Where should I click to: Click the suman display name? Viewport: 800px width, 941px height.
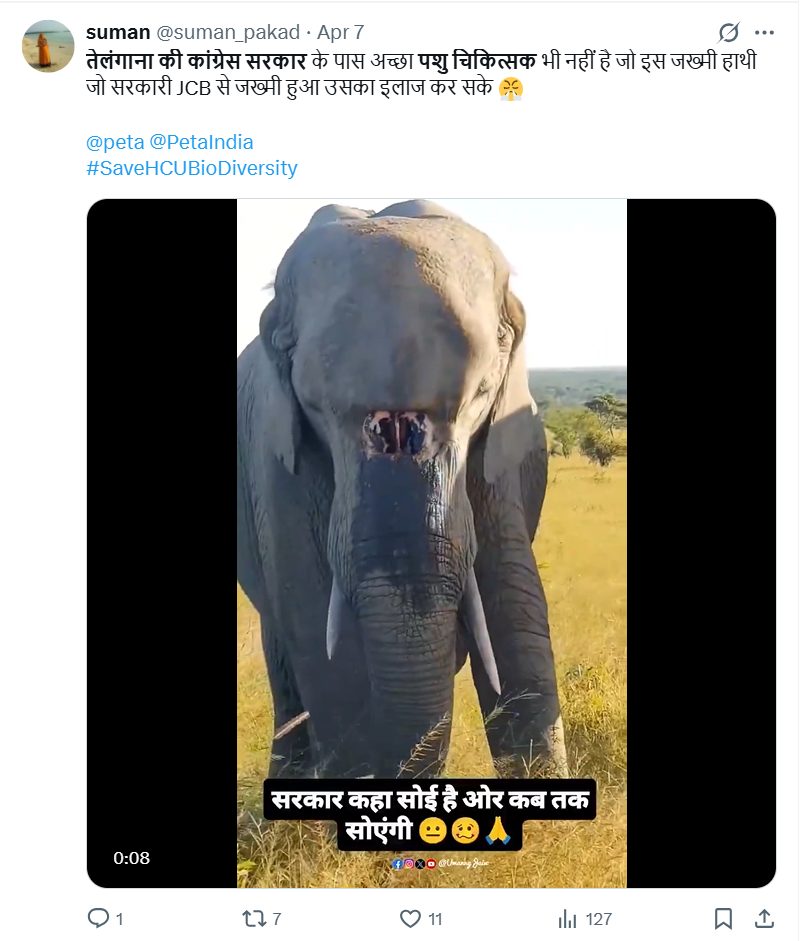118,32
